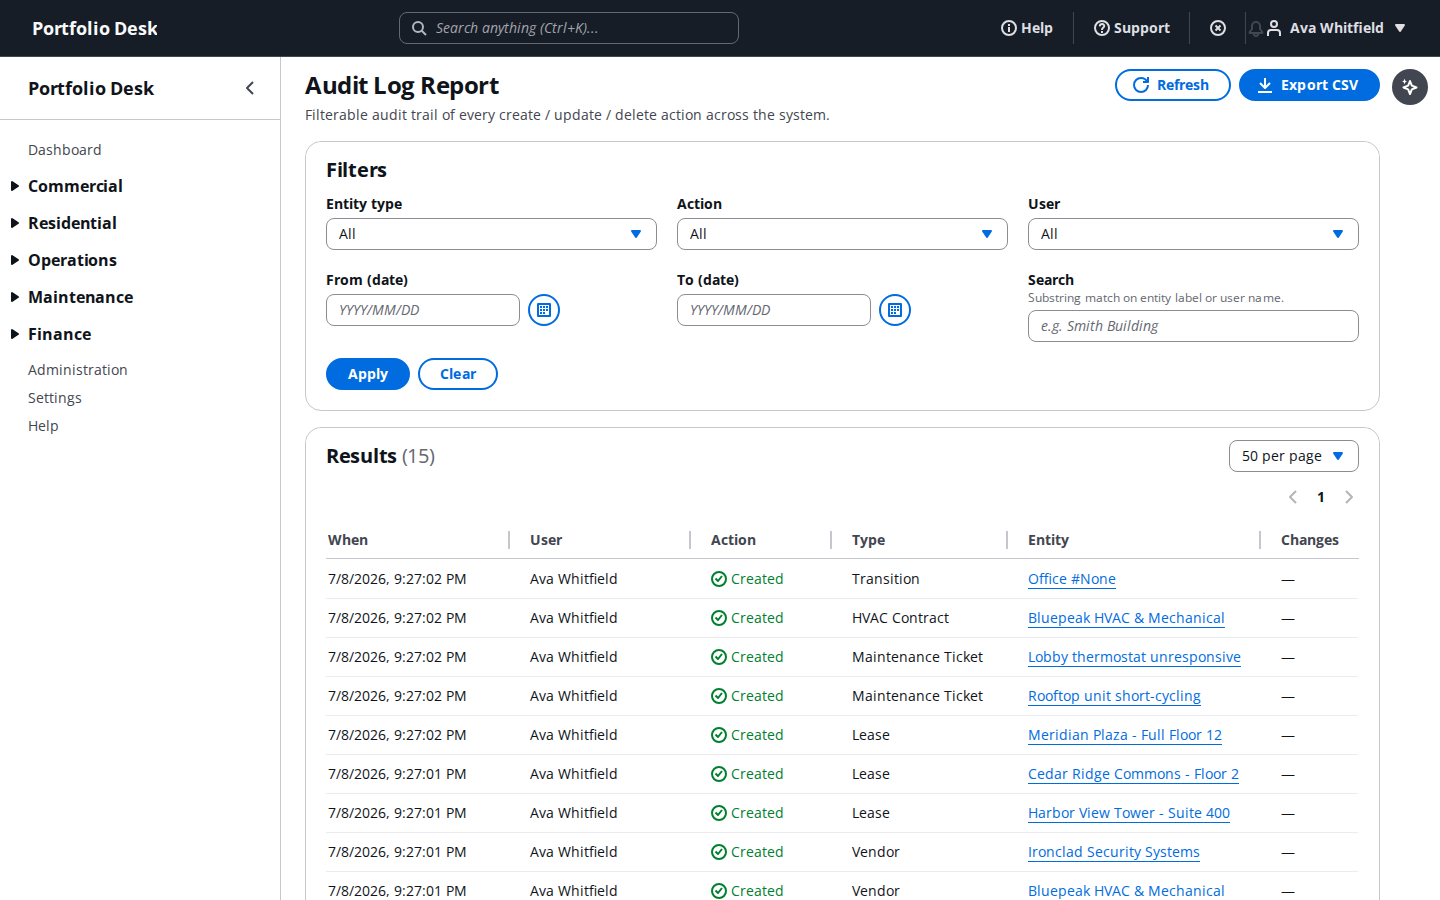Screen dimensions: 1440x900
Task: Sort by the Action column header
Action: coord(733,540)
